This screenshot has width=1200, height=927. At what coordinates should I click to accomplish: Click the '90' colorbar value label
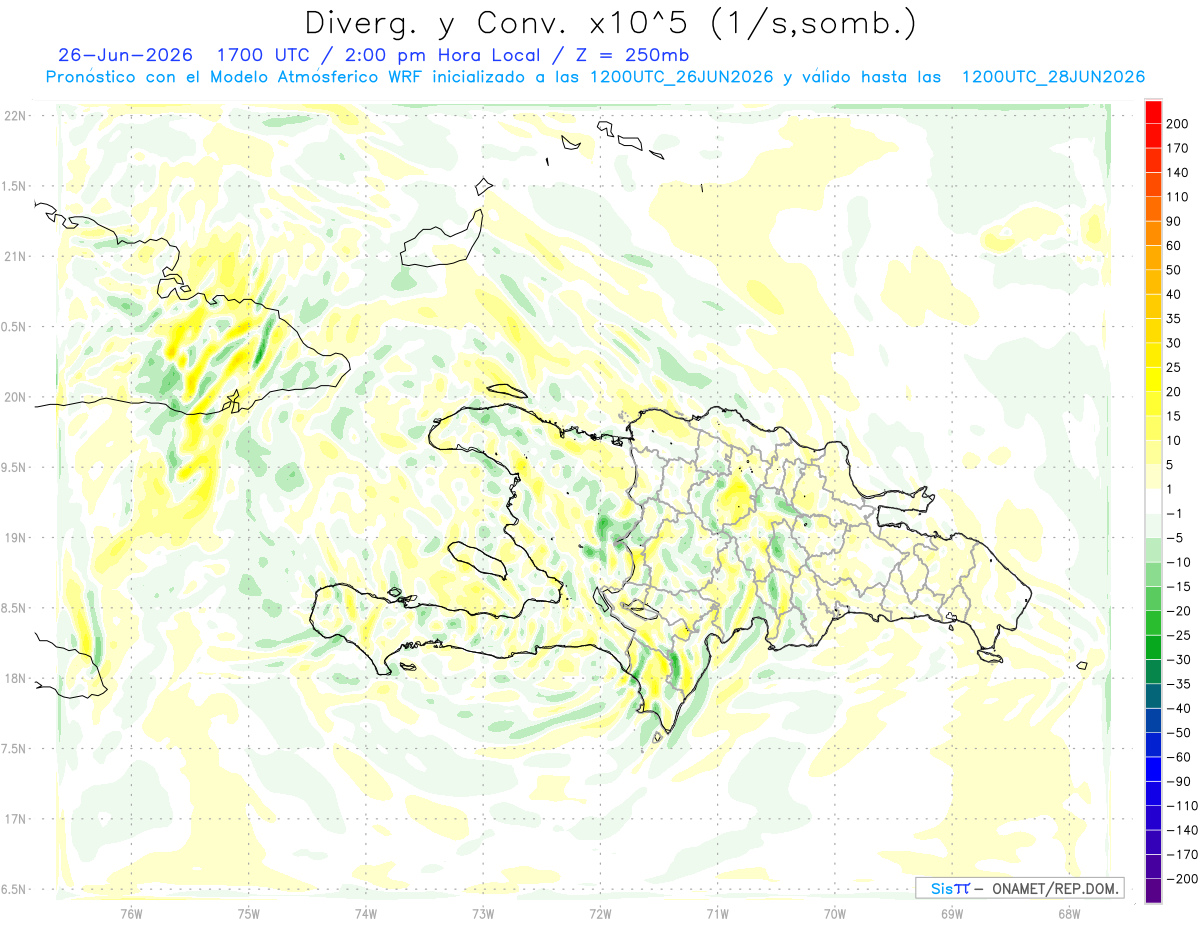click(x=1175, y=221)
